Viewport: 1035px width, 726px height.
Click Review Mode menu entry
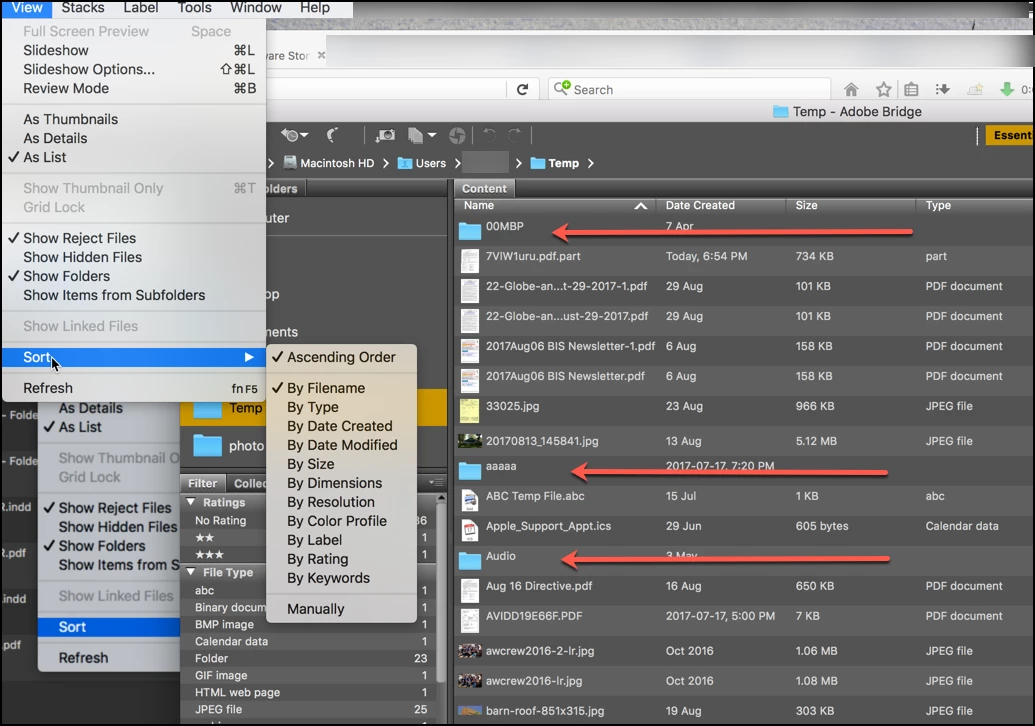[x=66, y=88]
